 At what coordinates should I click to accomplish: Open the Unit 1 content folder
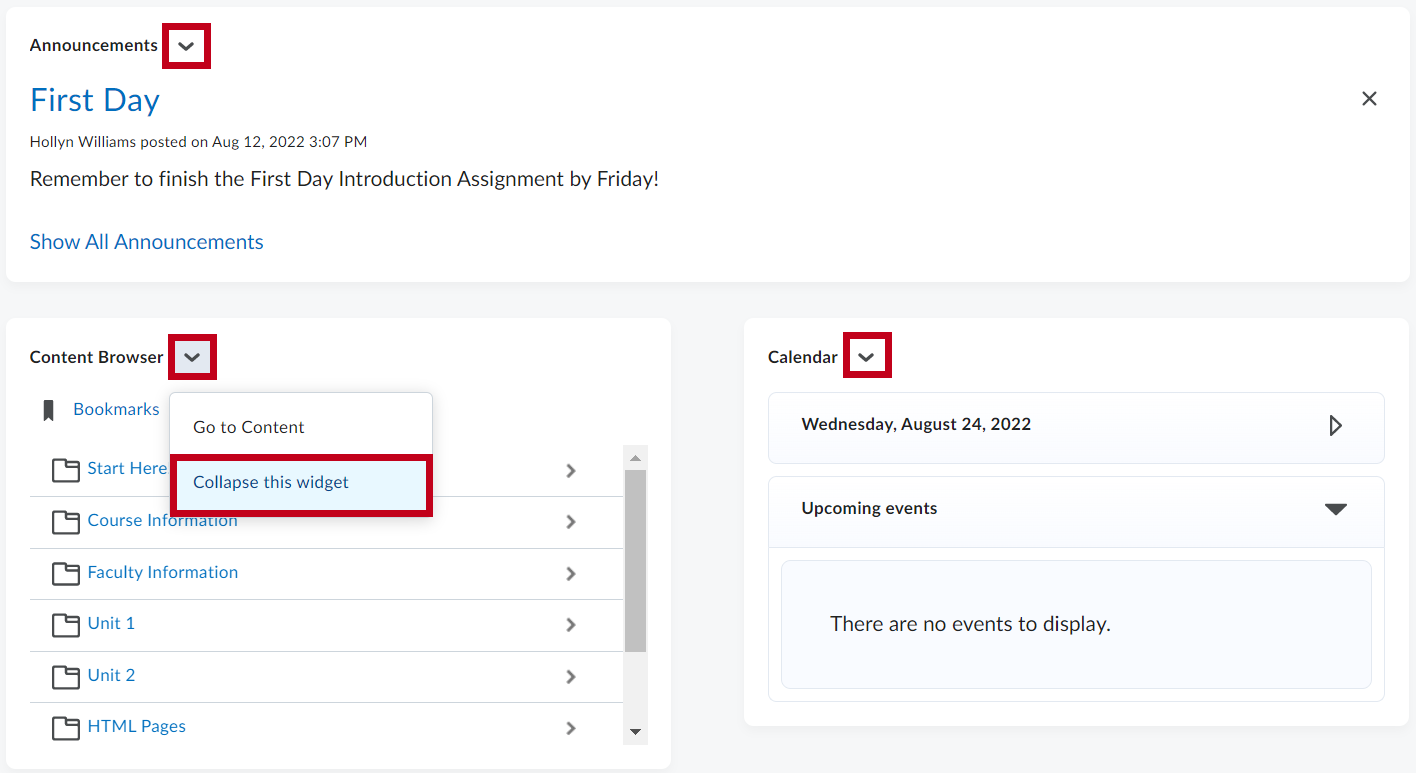tap(111, 623)
